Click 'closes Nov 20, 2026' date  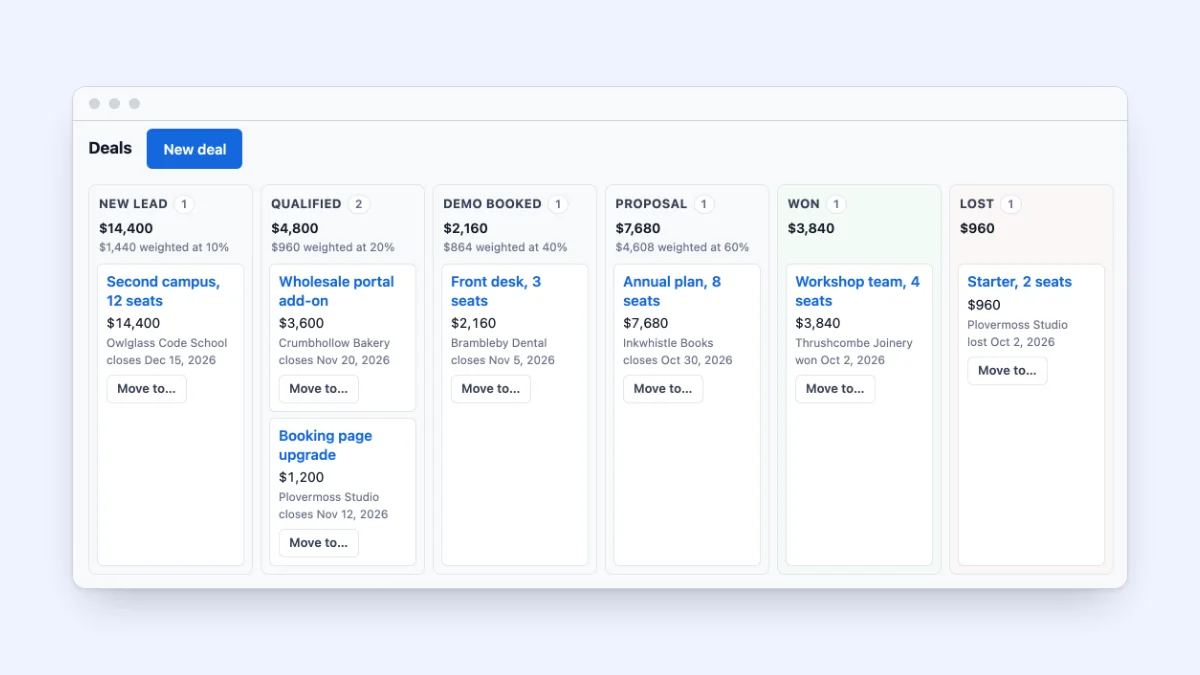click(x=334, y=360)
